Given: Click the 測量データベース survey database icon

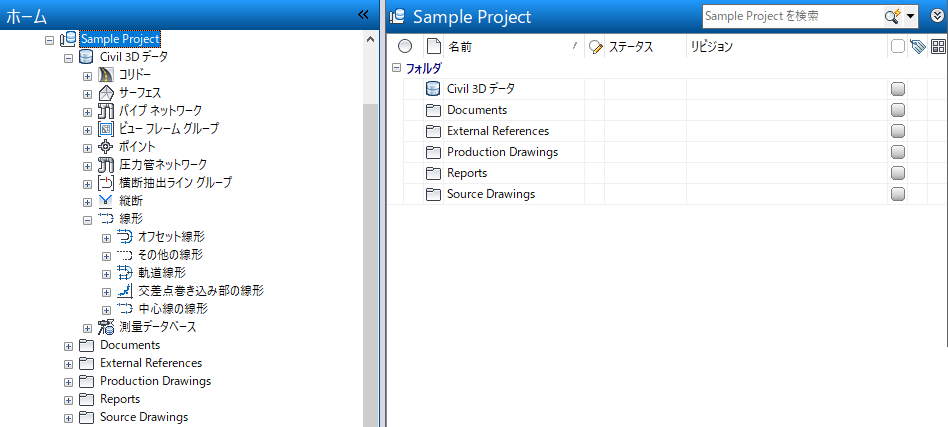Looking at the screenshot, I should [x=107, y=327].
